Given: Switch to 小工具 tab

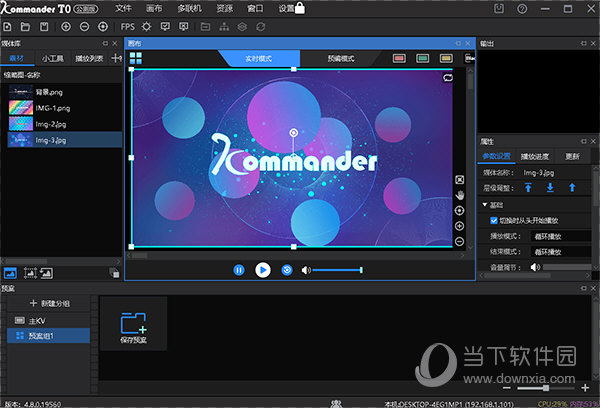Looking at the screenshot, I should click(53, 58).
